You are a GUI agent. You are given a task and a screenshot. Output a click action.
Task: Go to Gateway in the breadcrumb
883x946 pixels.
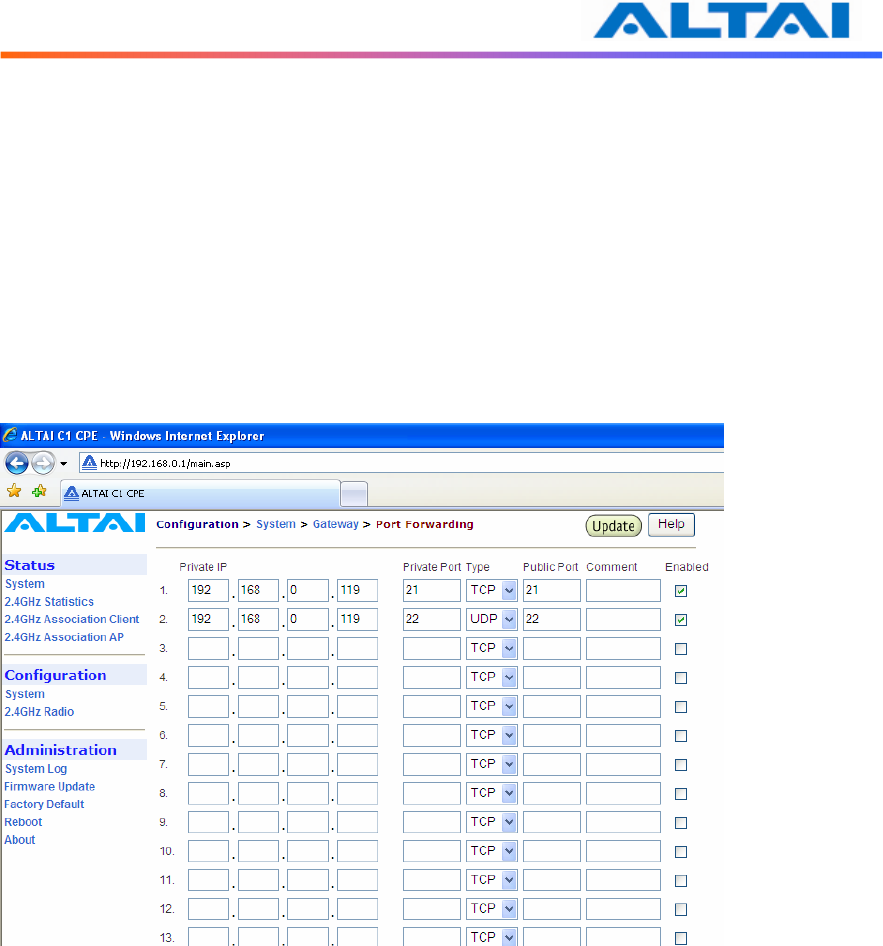tap(335, 524)
